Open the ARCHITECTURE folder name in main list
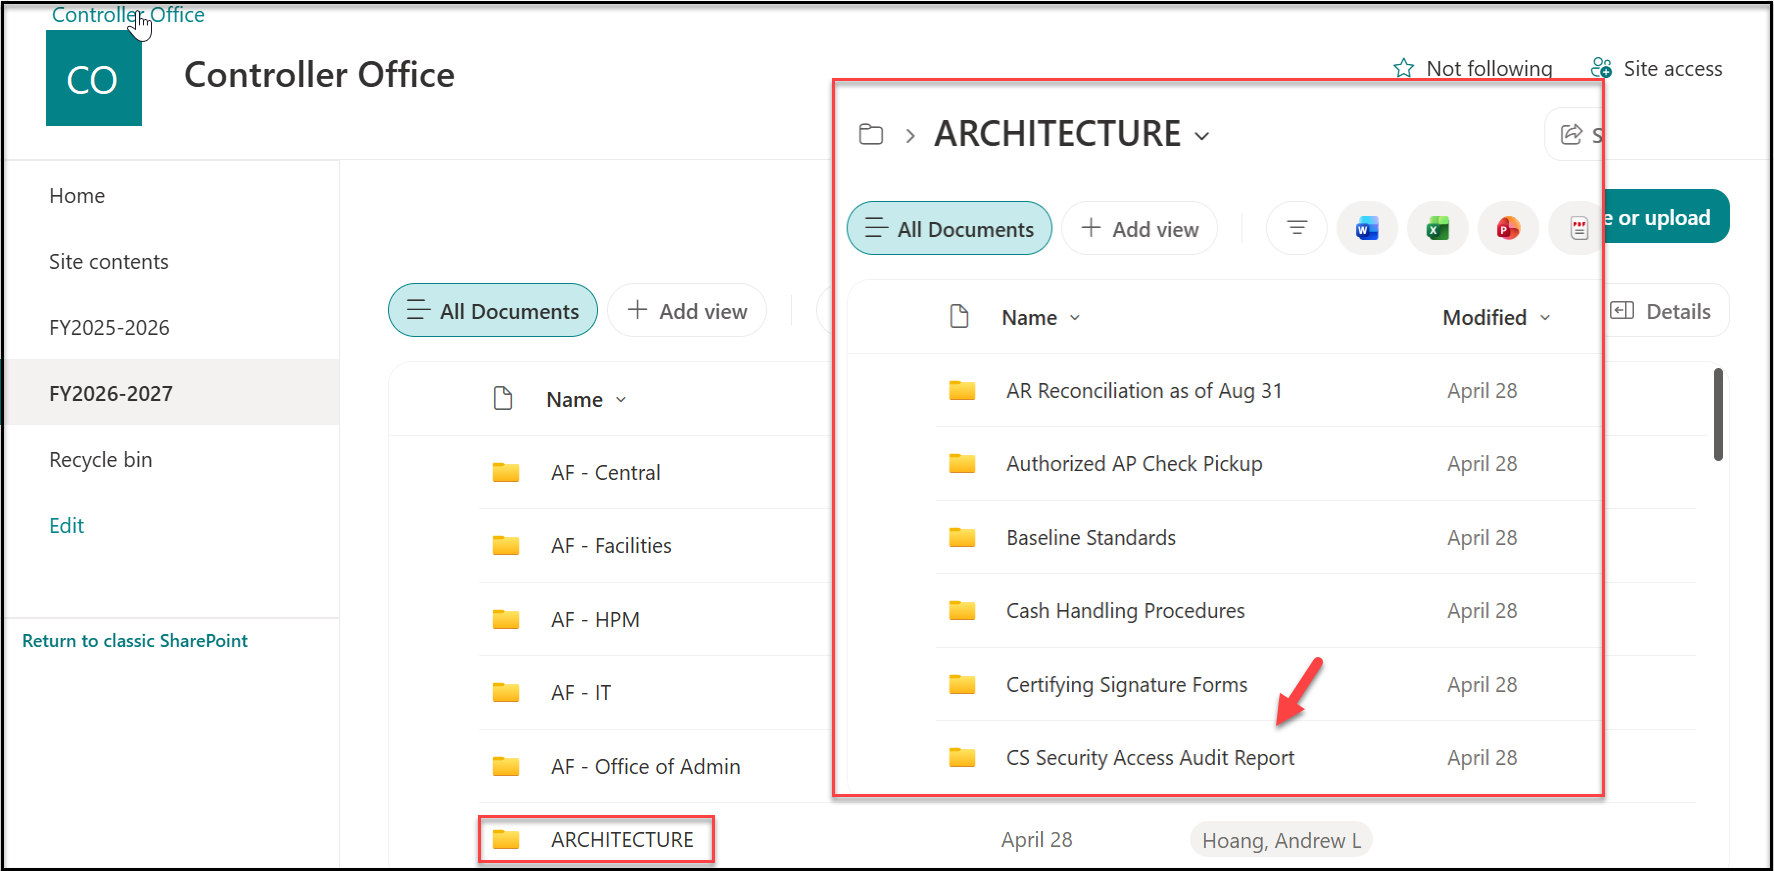 point(622,840)
